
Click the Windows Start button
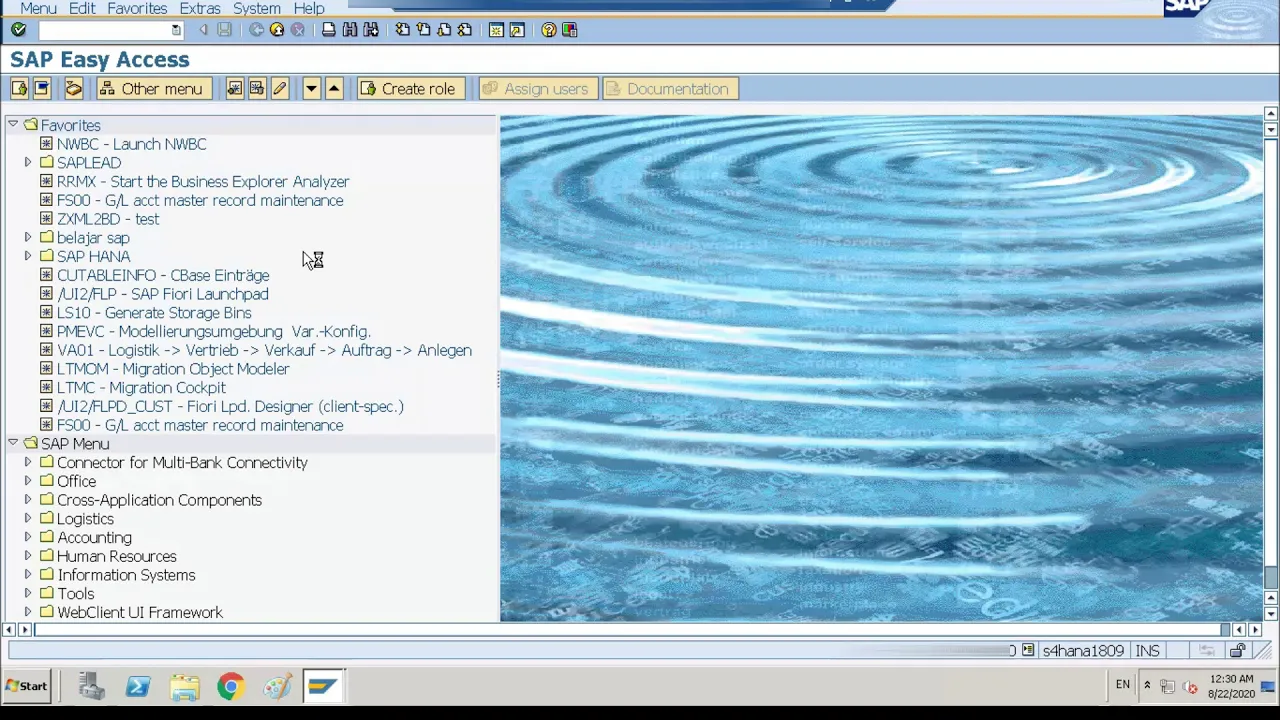26,686
